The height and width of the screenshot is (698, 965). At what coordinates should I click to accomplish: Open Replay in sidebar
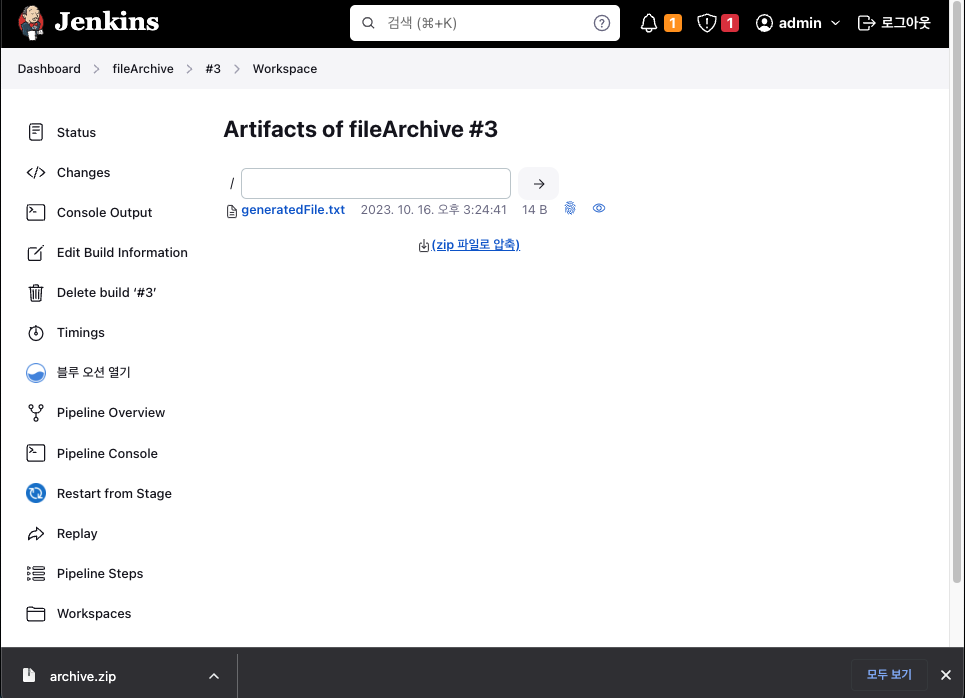(x=77, y=534)
